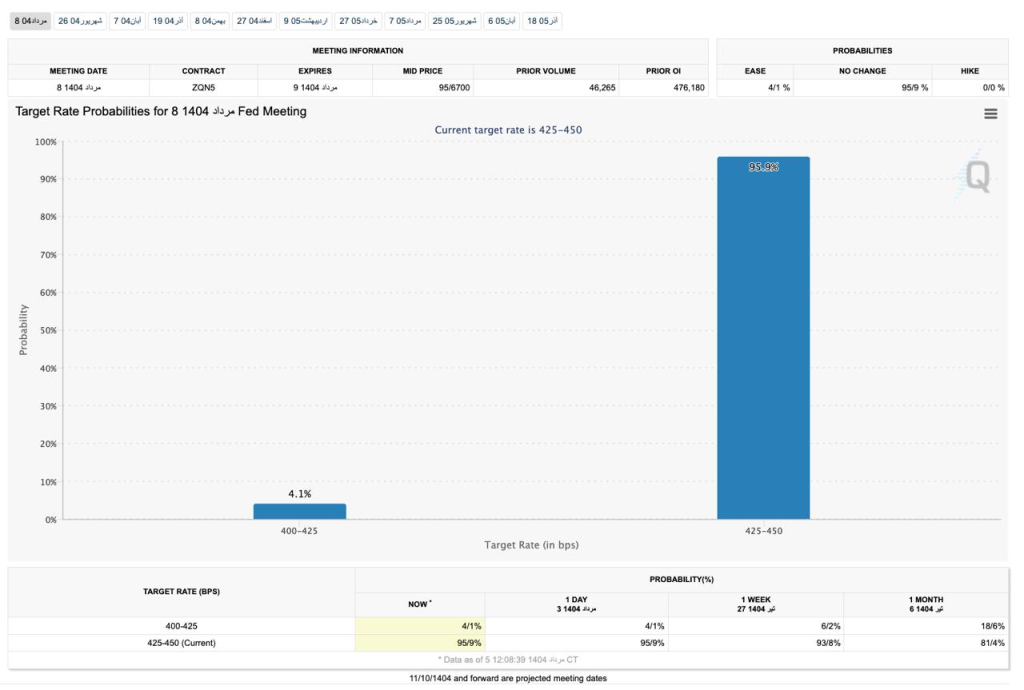Switch to the 6 آبان05 meeting tab

pyautogui.click(x=502, y=20)
